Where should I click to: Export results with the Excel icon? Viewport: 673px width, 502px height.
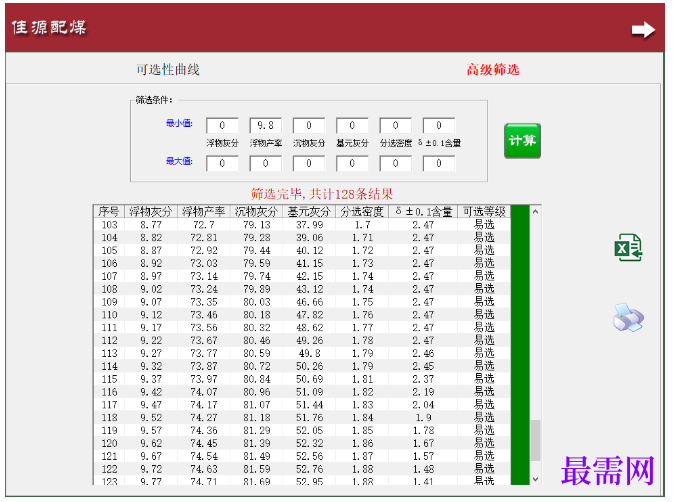pos(628,248)
